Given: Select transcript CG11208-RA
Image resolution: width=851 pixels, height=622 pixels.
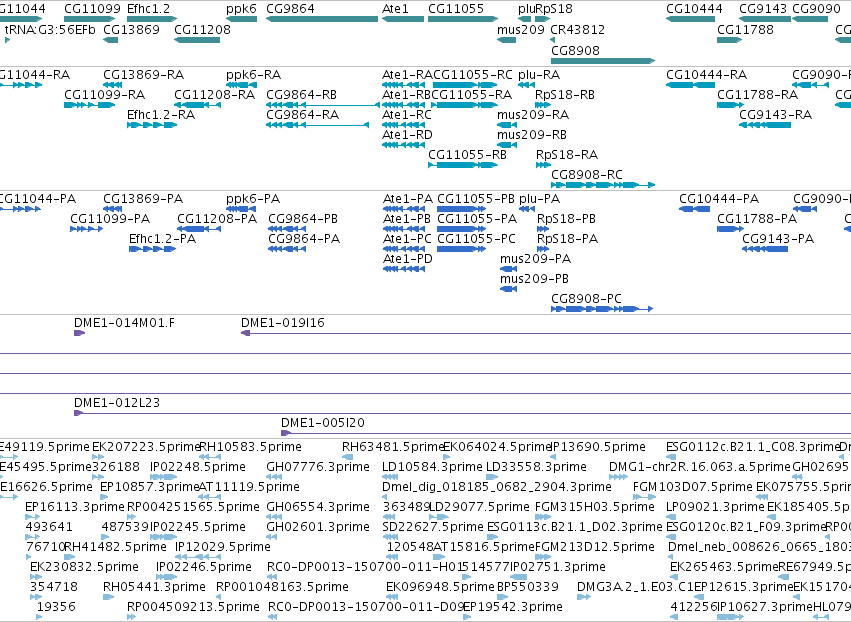Looking at the screenshot, I should (198, 105).
